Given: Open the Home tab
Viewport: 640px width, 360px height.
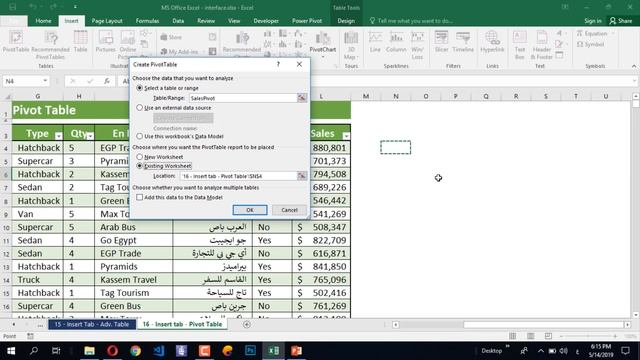Looking at the screenshot, I should (x=43, y=21).
